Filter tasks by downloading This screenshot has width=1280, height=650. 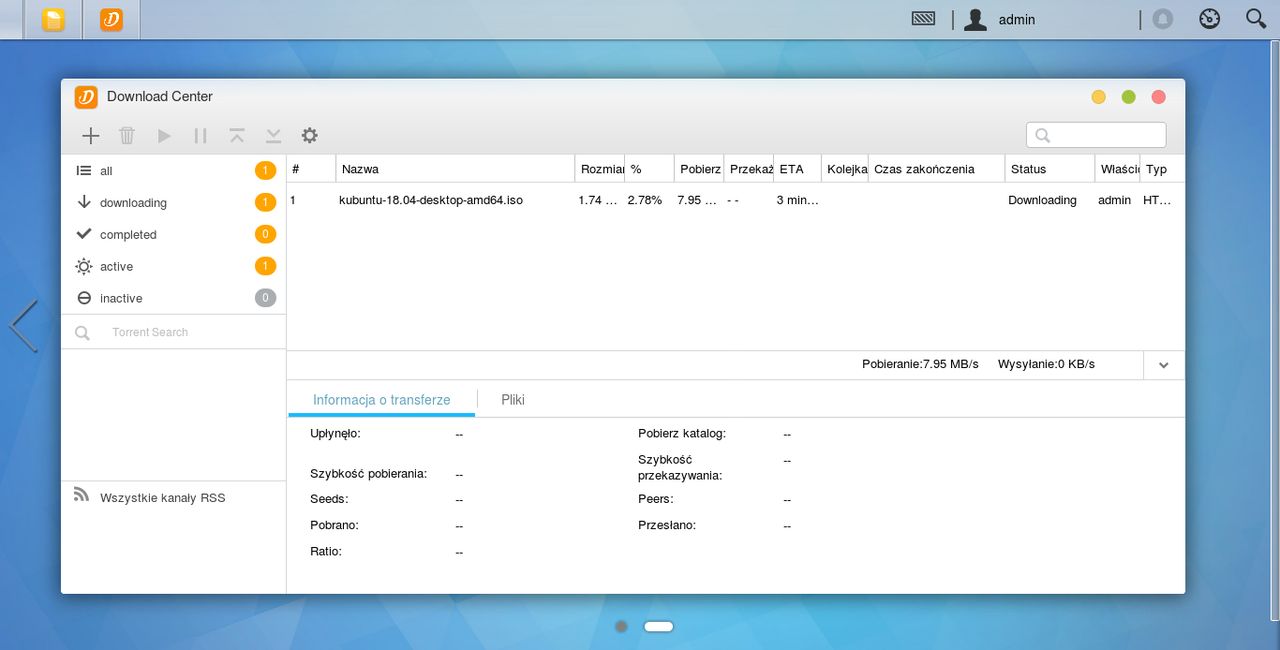(173, 203)
